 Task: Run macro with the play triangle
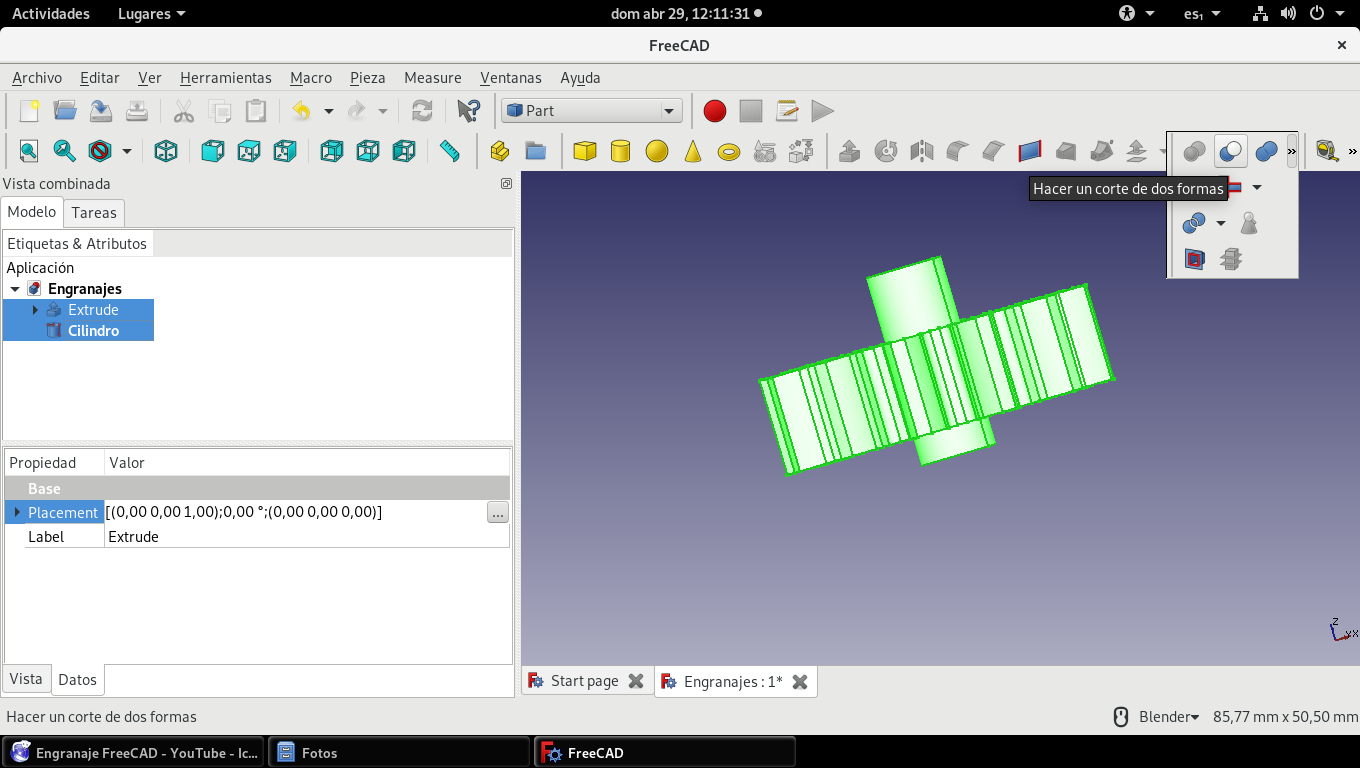pyautogui.click(x=822, y=111)
